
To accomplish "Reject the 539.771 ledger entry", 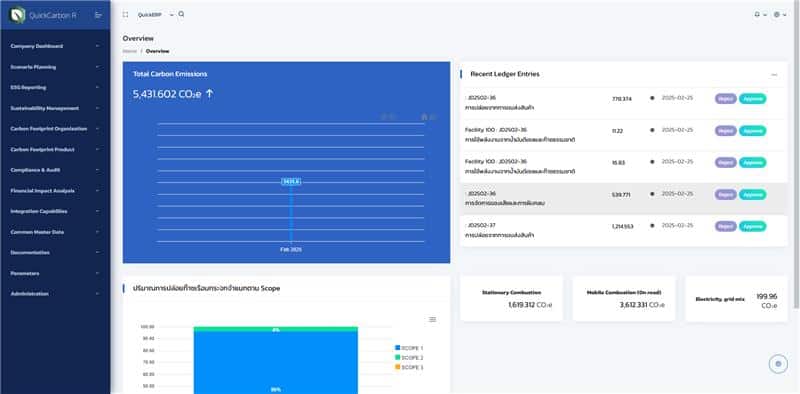I will (725, 194).
